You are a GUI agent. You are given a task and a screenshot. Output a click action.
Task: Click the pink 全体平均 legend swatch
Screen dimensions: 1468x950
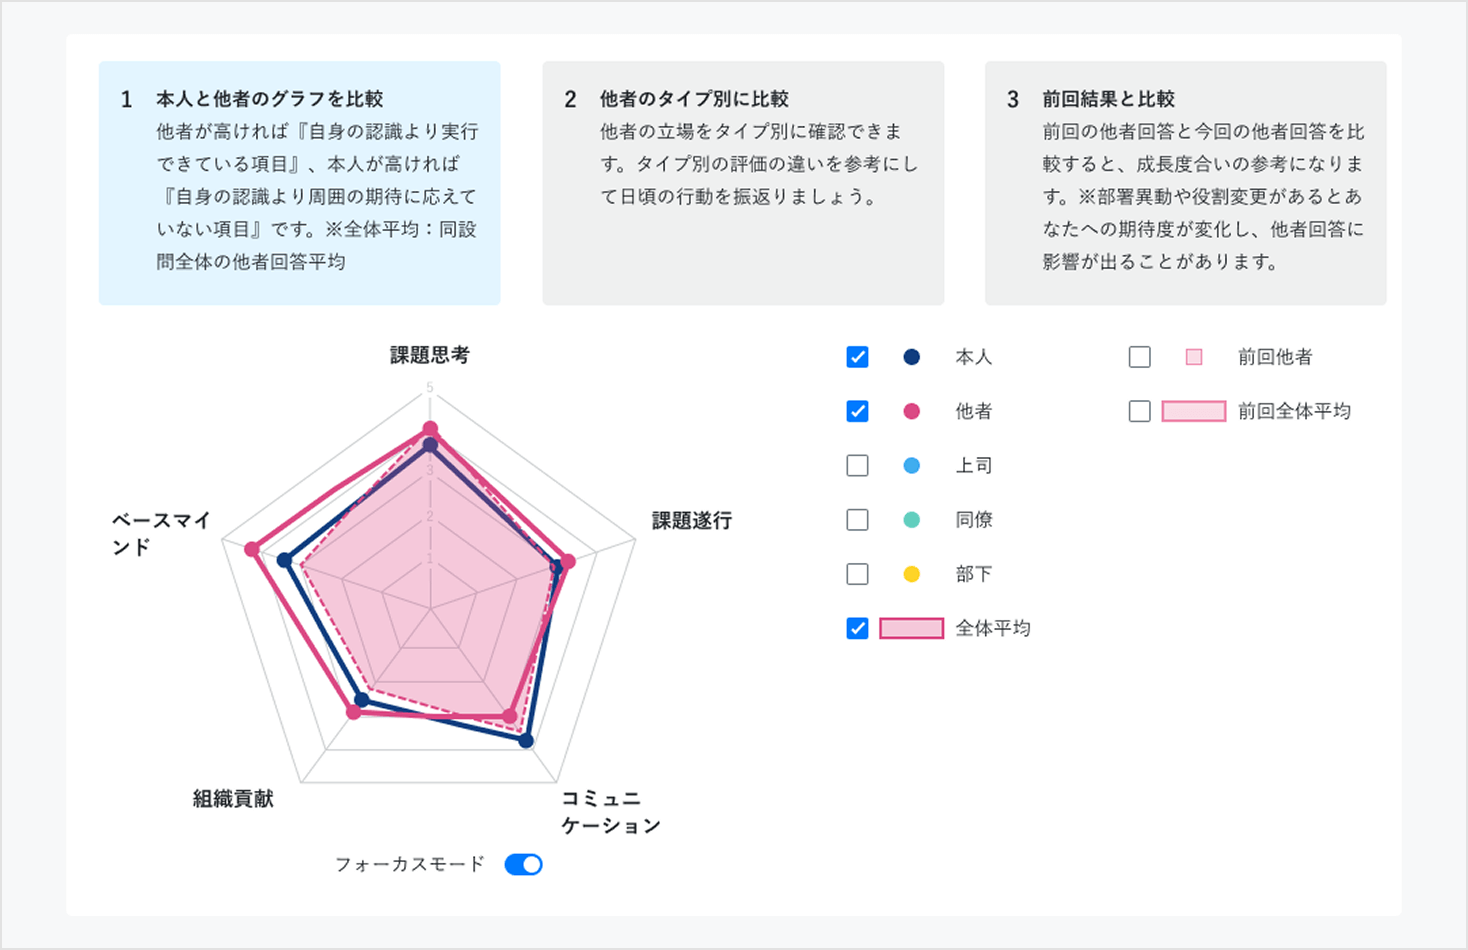[911, 628]
